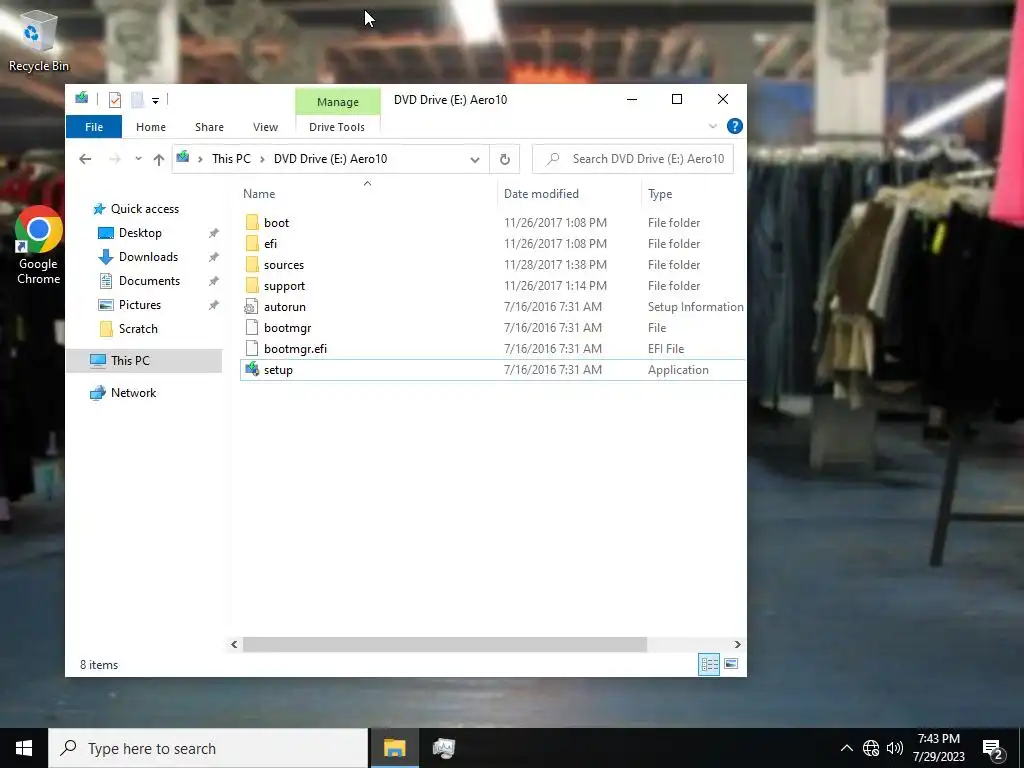Select the support folder
1024x768 pixels.
coord(492,285)
